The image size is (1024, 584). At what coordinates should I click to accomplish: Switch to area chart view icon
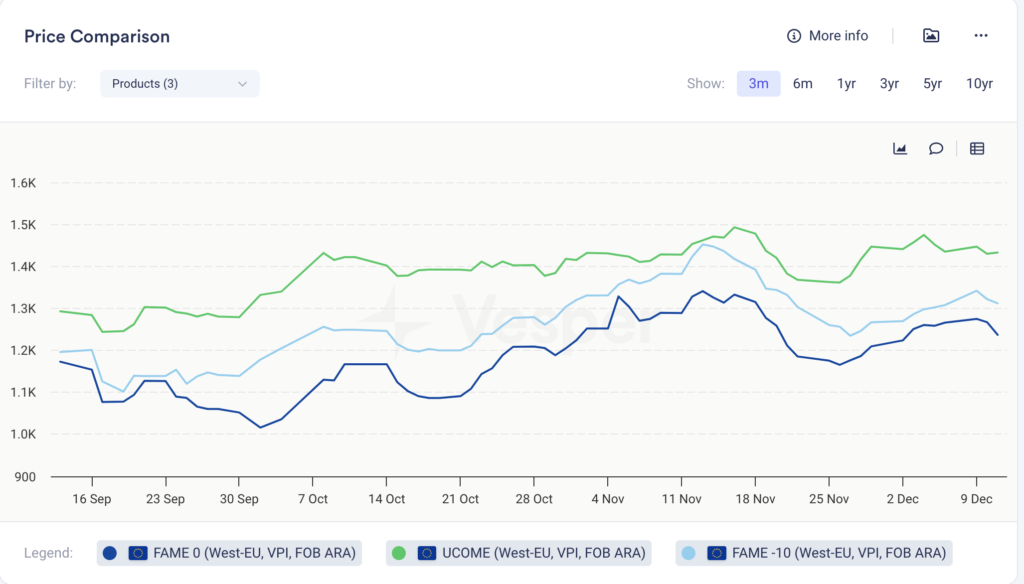pos(900,149)
